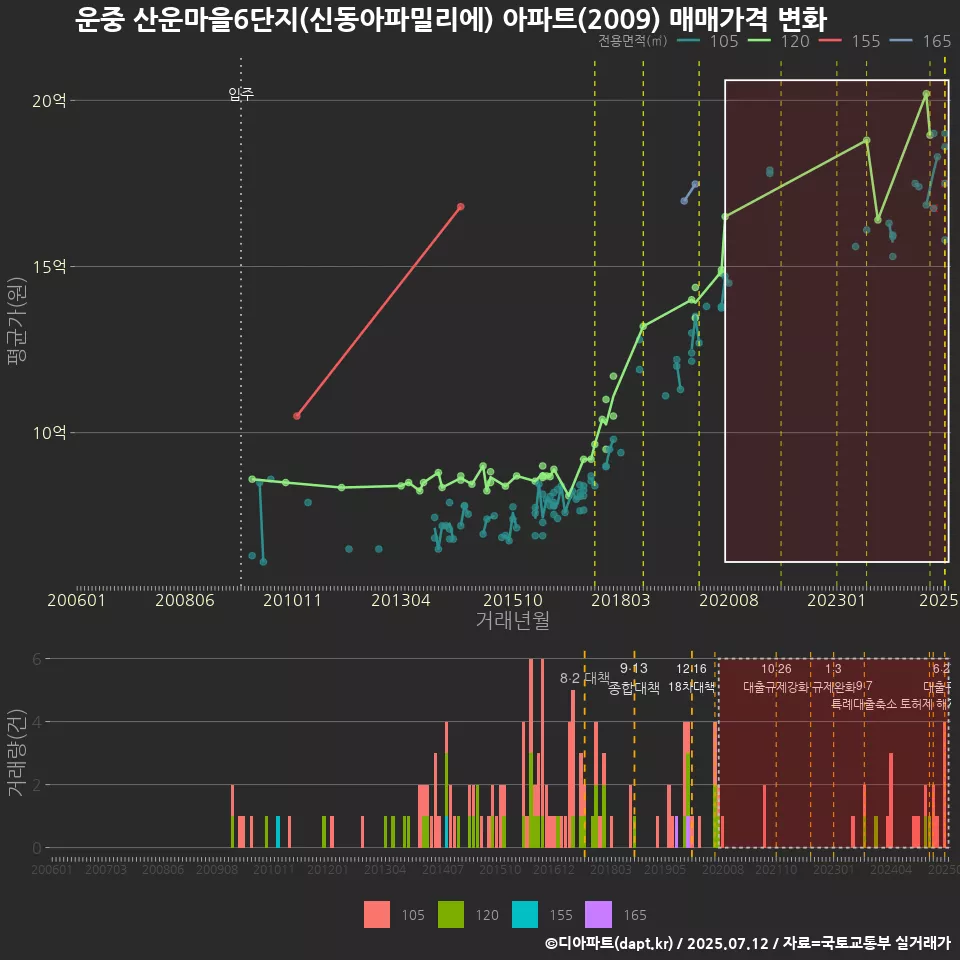This screenshot has width=960, height=960.
Task: Click the cyan 155 bar above '201011' label
Action: click(x=278, y=832)
